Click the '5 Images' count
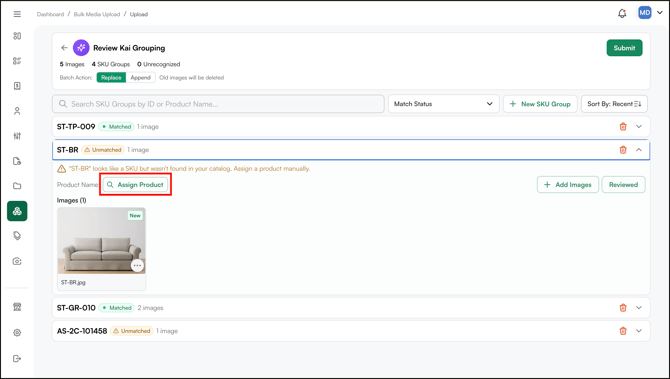 [72, 64]
